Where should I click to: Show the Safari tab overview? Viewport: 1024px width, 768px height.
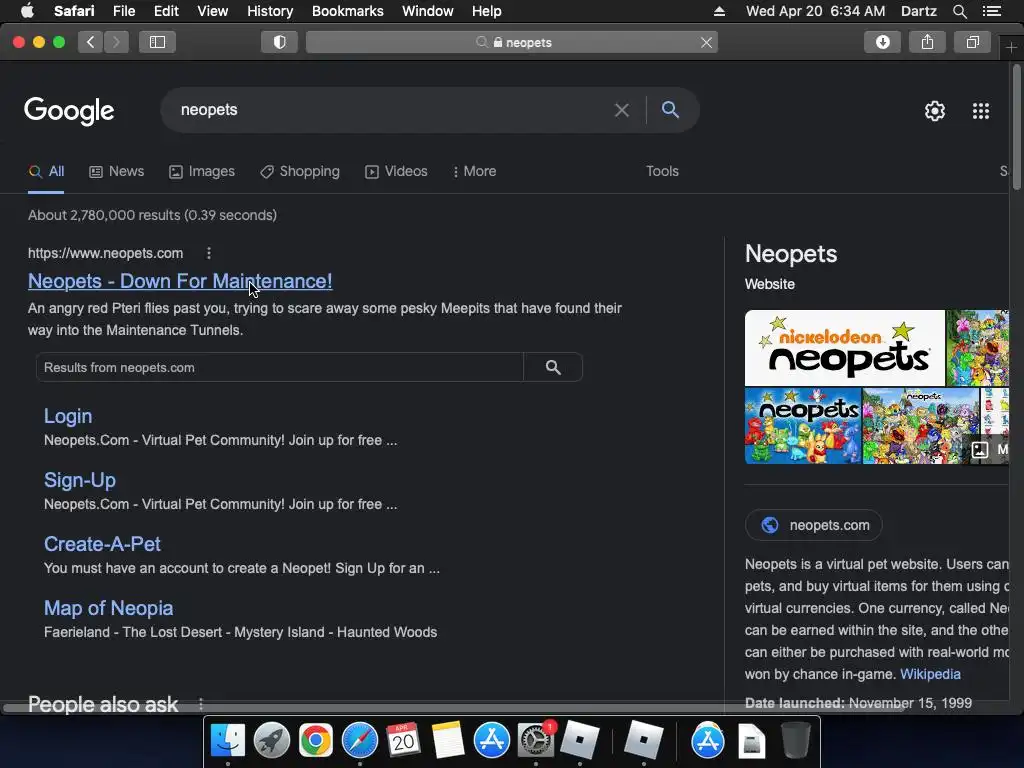(972, 42)
